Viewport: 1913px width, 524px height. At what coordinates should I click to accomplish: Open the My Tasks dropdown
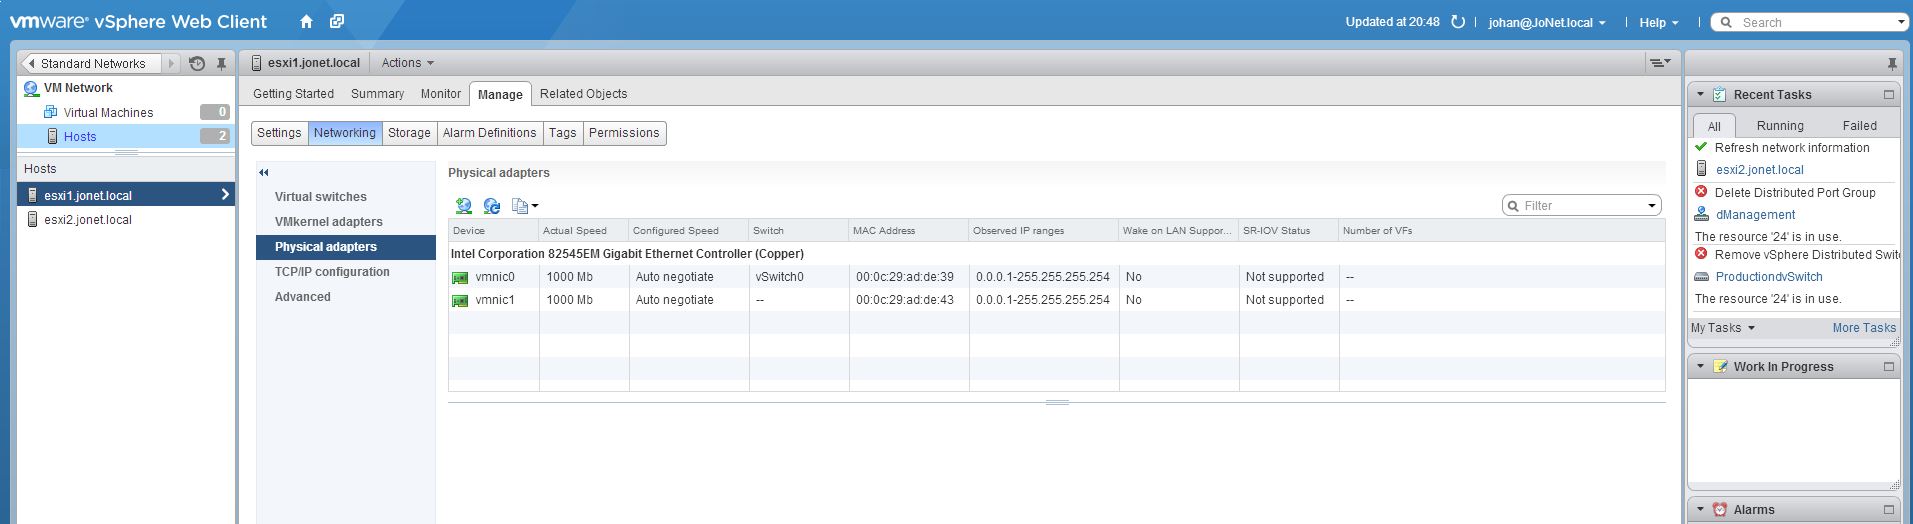tap(1722, 327)
